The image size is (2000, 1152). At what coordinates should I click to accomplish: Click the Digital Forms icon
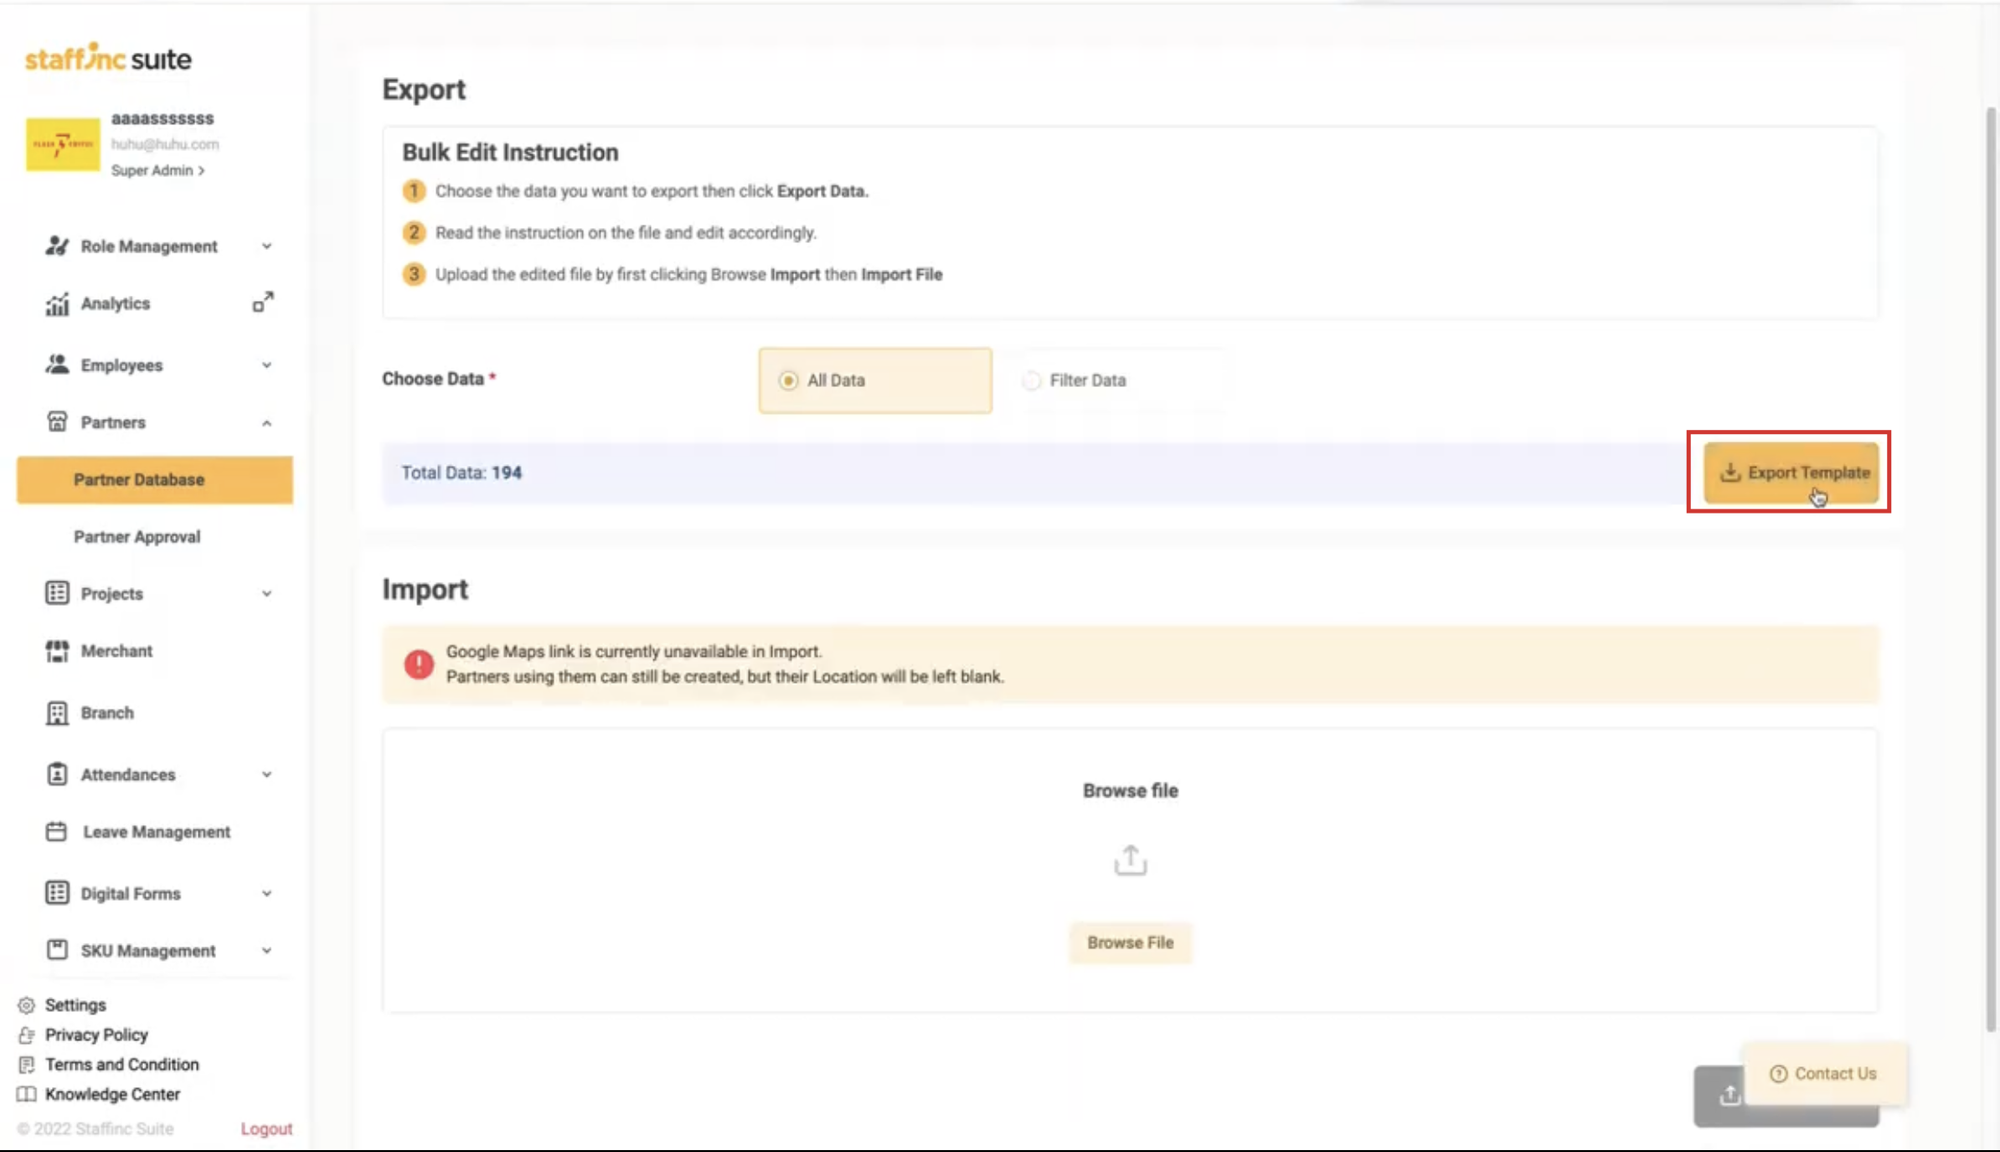pyautogui.click(x=57, y=893)
